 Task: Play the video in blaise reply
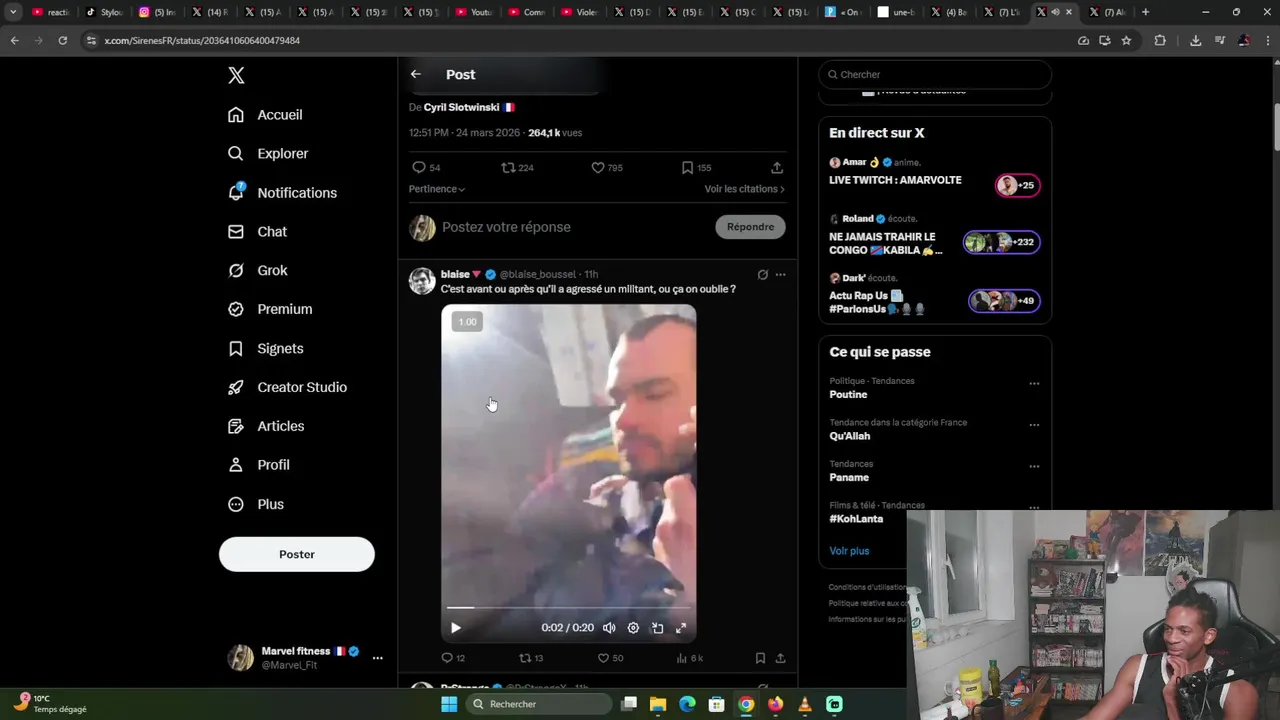[x=455, y=628]
